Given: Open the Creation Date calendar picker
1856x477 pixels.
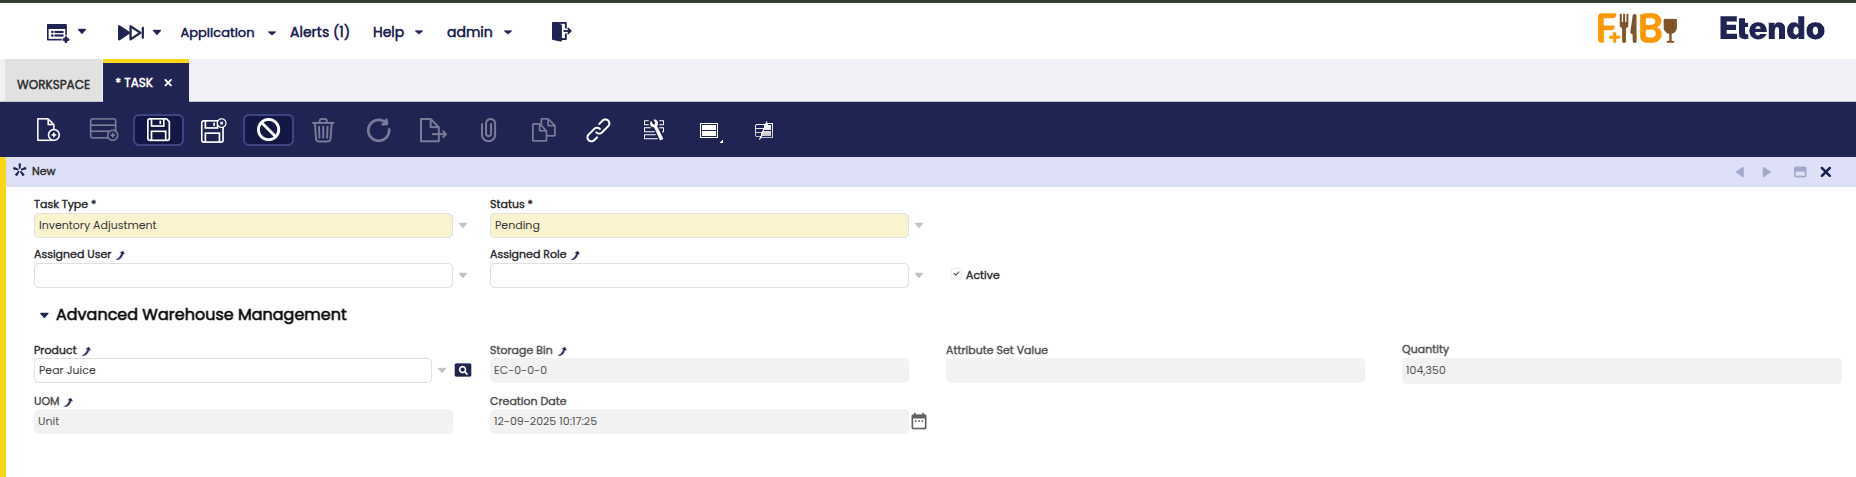Looking at the screenshot, I should pos(919,421).
